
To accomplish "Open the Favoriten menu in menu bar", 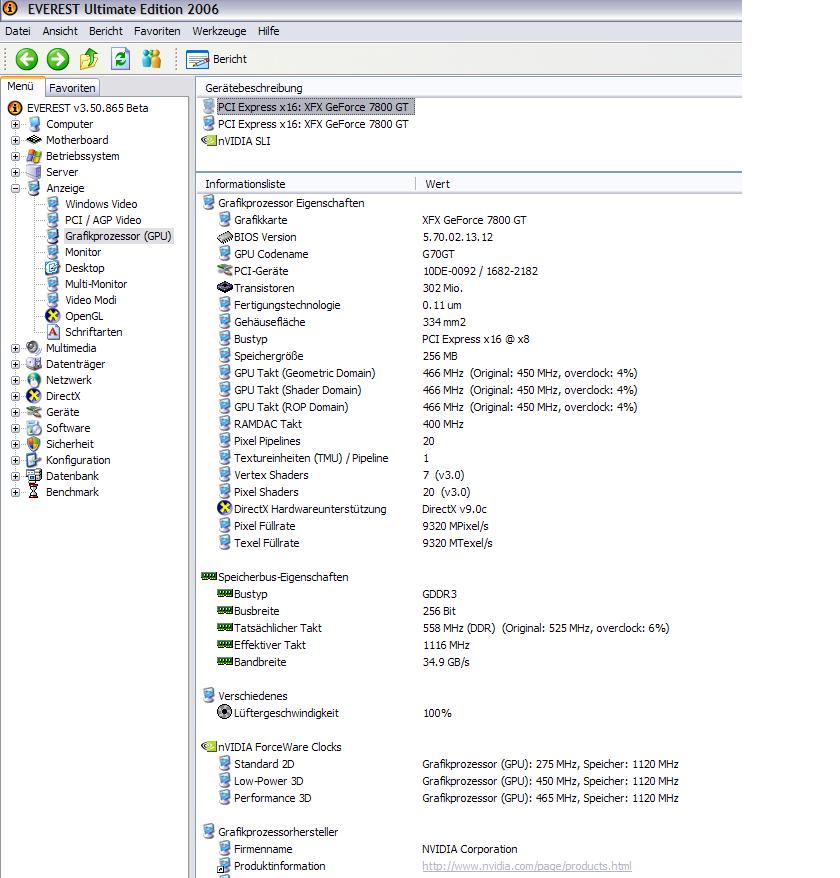I will tap(157, 31).
